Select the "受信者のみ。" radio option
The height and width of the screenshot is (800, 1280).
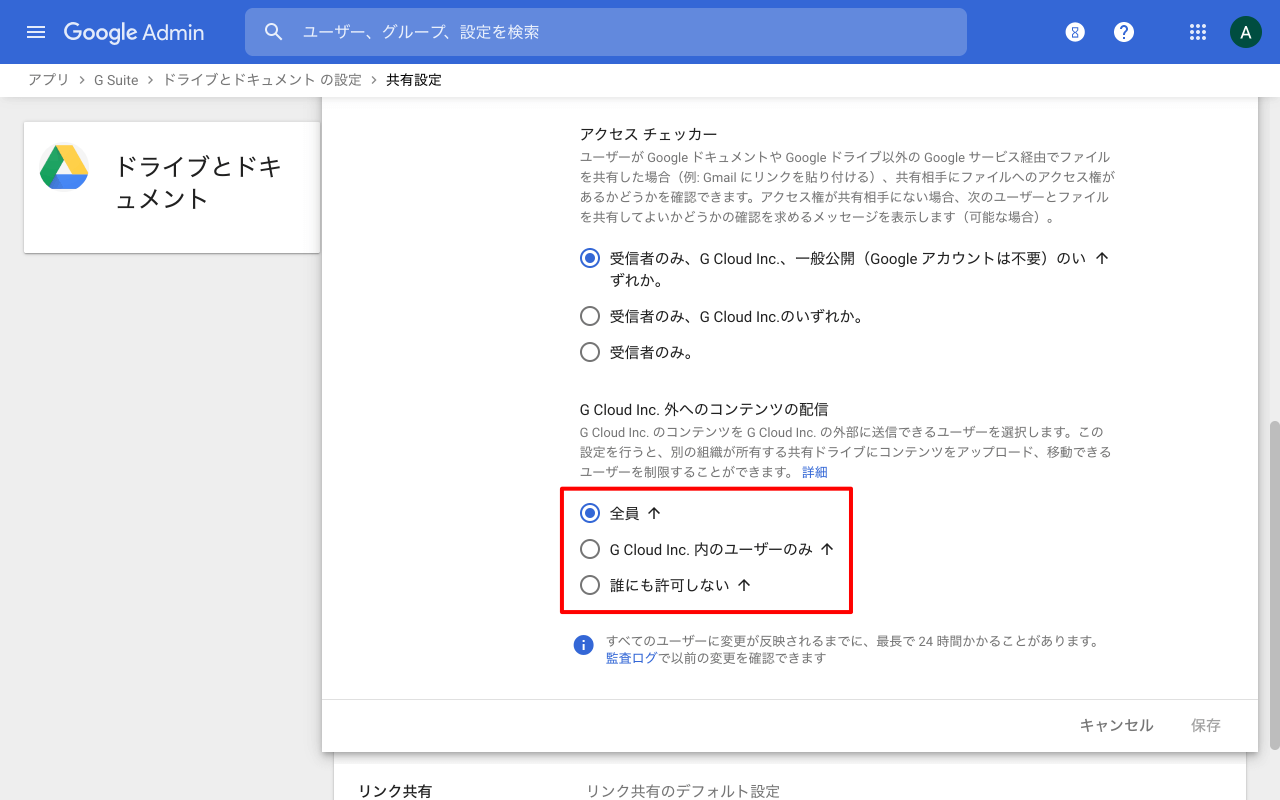(590, 352)
